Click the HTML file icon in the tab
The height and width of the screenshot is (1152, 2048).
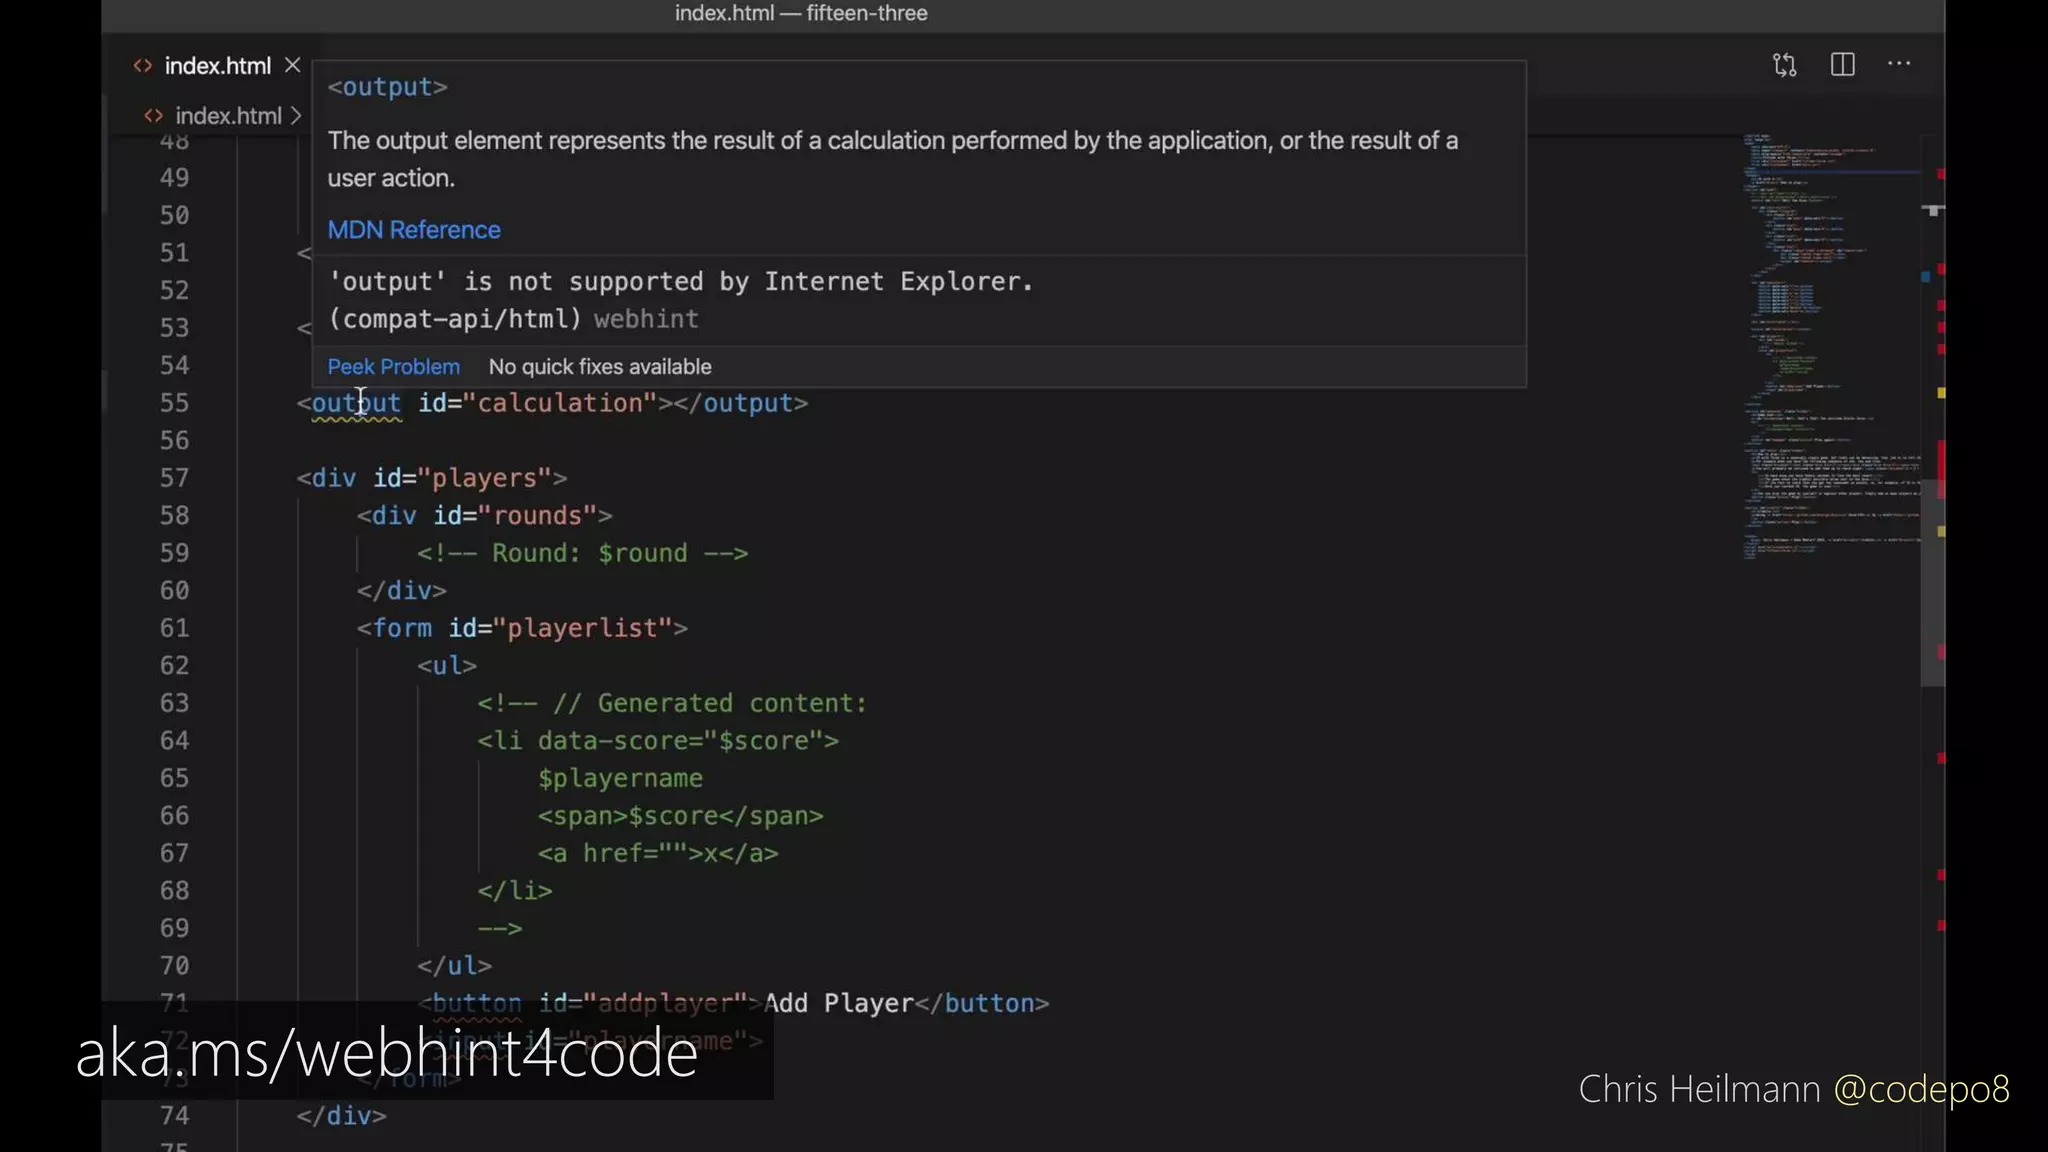coord(143,66)
